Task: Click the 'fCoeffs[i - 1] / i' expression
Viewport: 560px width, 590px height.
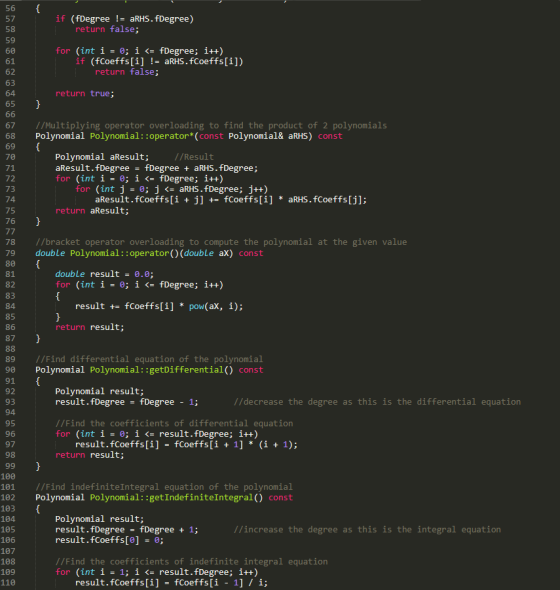Action: click(219, 582)
